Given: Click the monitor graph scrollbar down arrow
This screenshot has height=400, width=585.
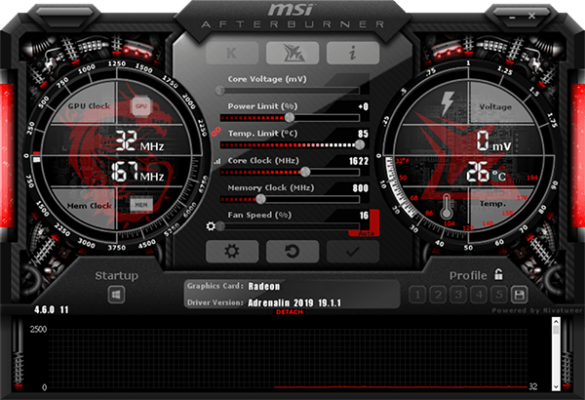Looking at the screenshot, I should coord(556,387).
